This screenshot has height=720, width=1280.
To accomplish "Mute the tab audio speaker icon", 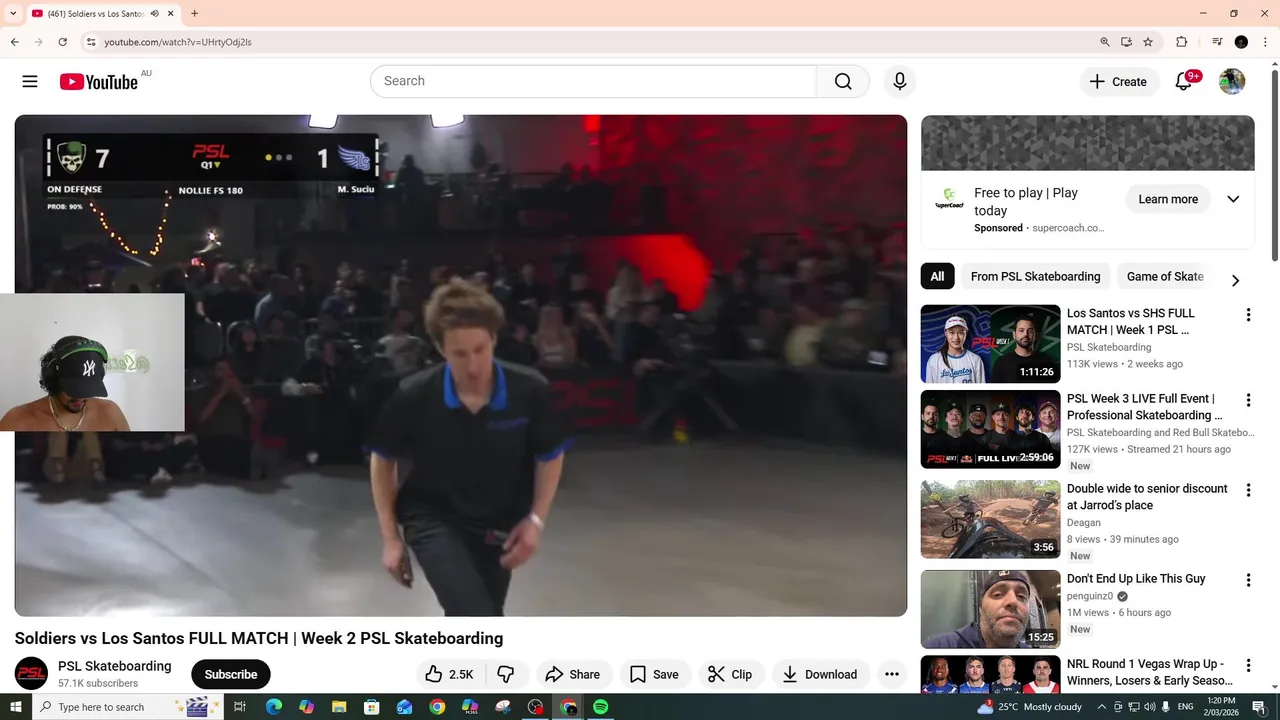I will (x=155, y=14).
